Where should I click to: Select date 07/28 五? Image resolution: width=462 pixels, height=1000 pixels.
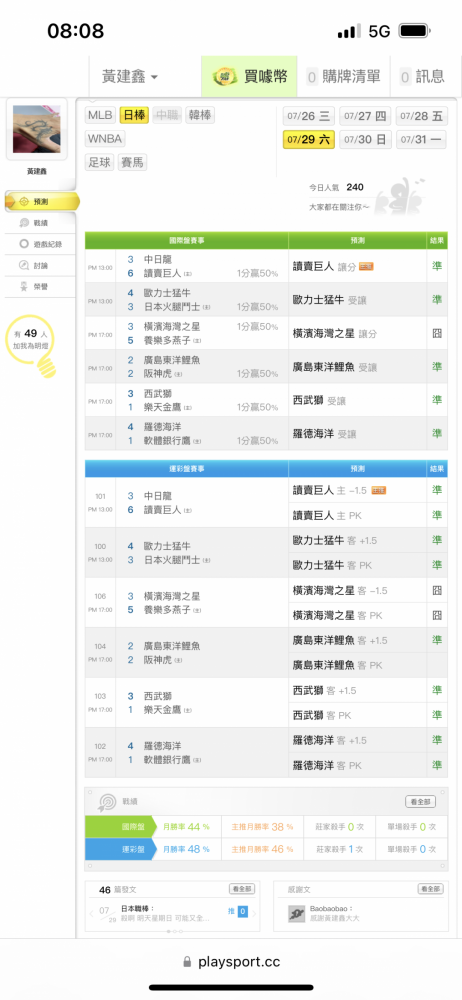coord(422,116)
